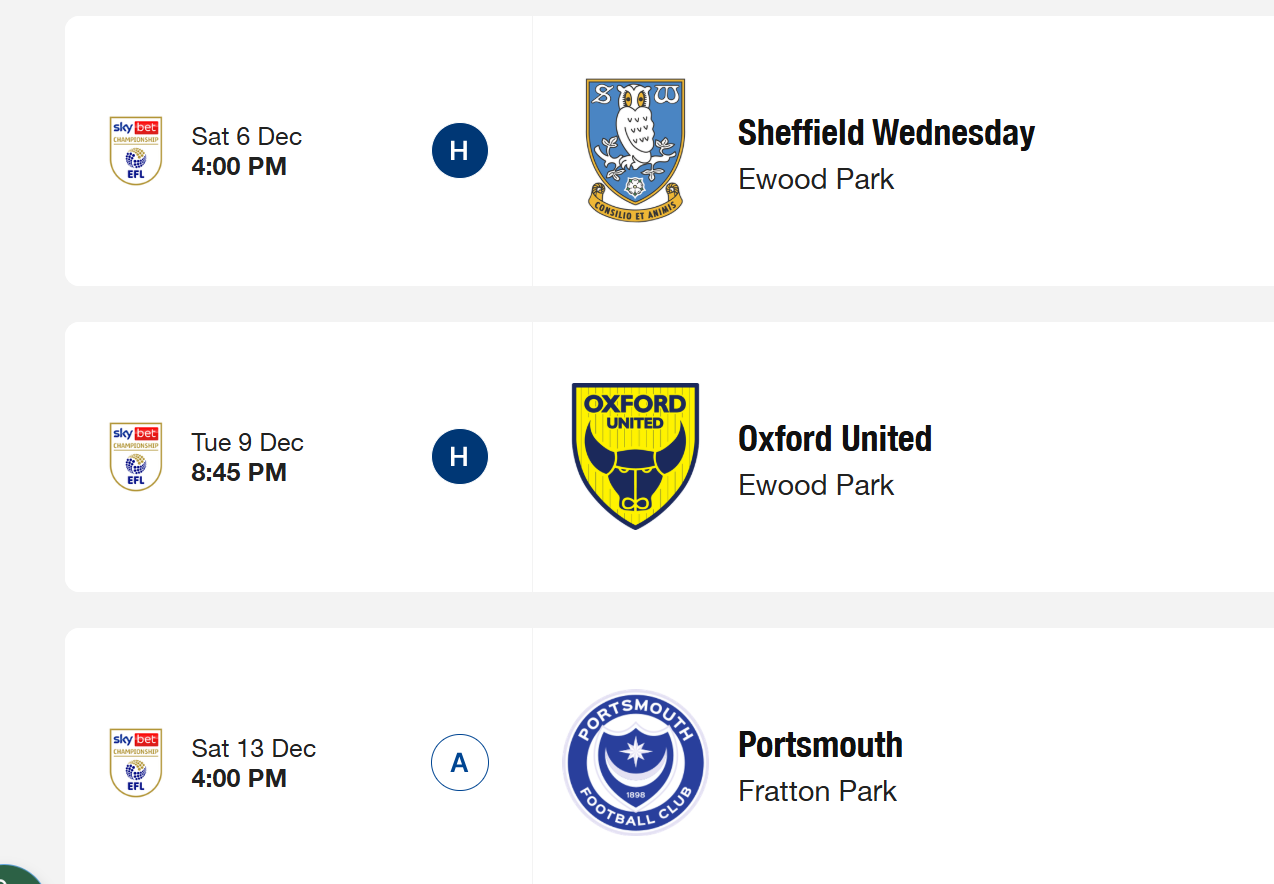
Task: Click Sky Bet Championship logo beside Sheffield Wednesday fixture
Action: pyautogui.click(x=135, y=151)
